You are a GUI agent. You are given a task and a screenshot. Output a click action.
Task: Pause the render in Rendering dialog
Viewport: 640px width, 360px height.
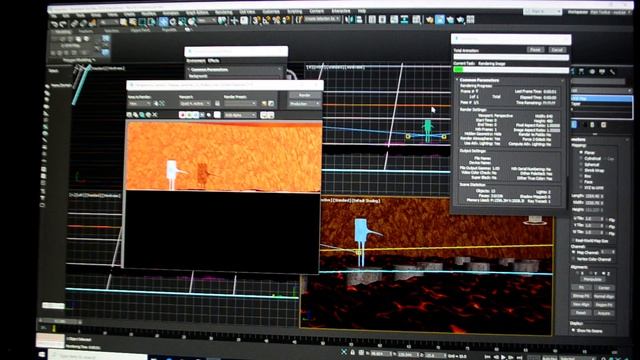click(x=535, y=50)
